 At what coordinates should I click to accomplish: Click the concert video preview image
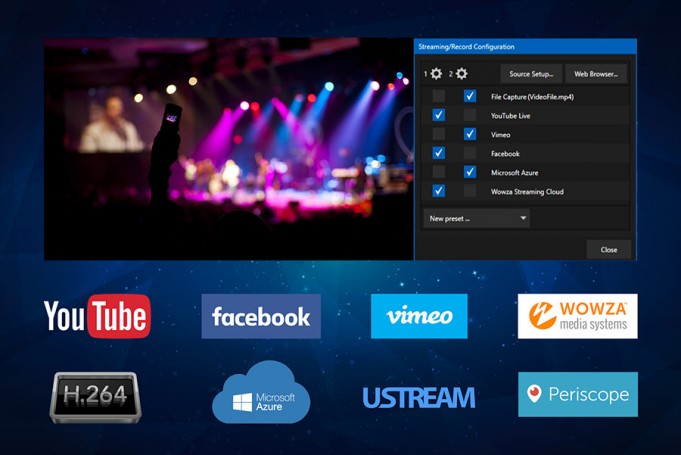click(x=228, y=149)
